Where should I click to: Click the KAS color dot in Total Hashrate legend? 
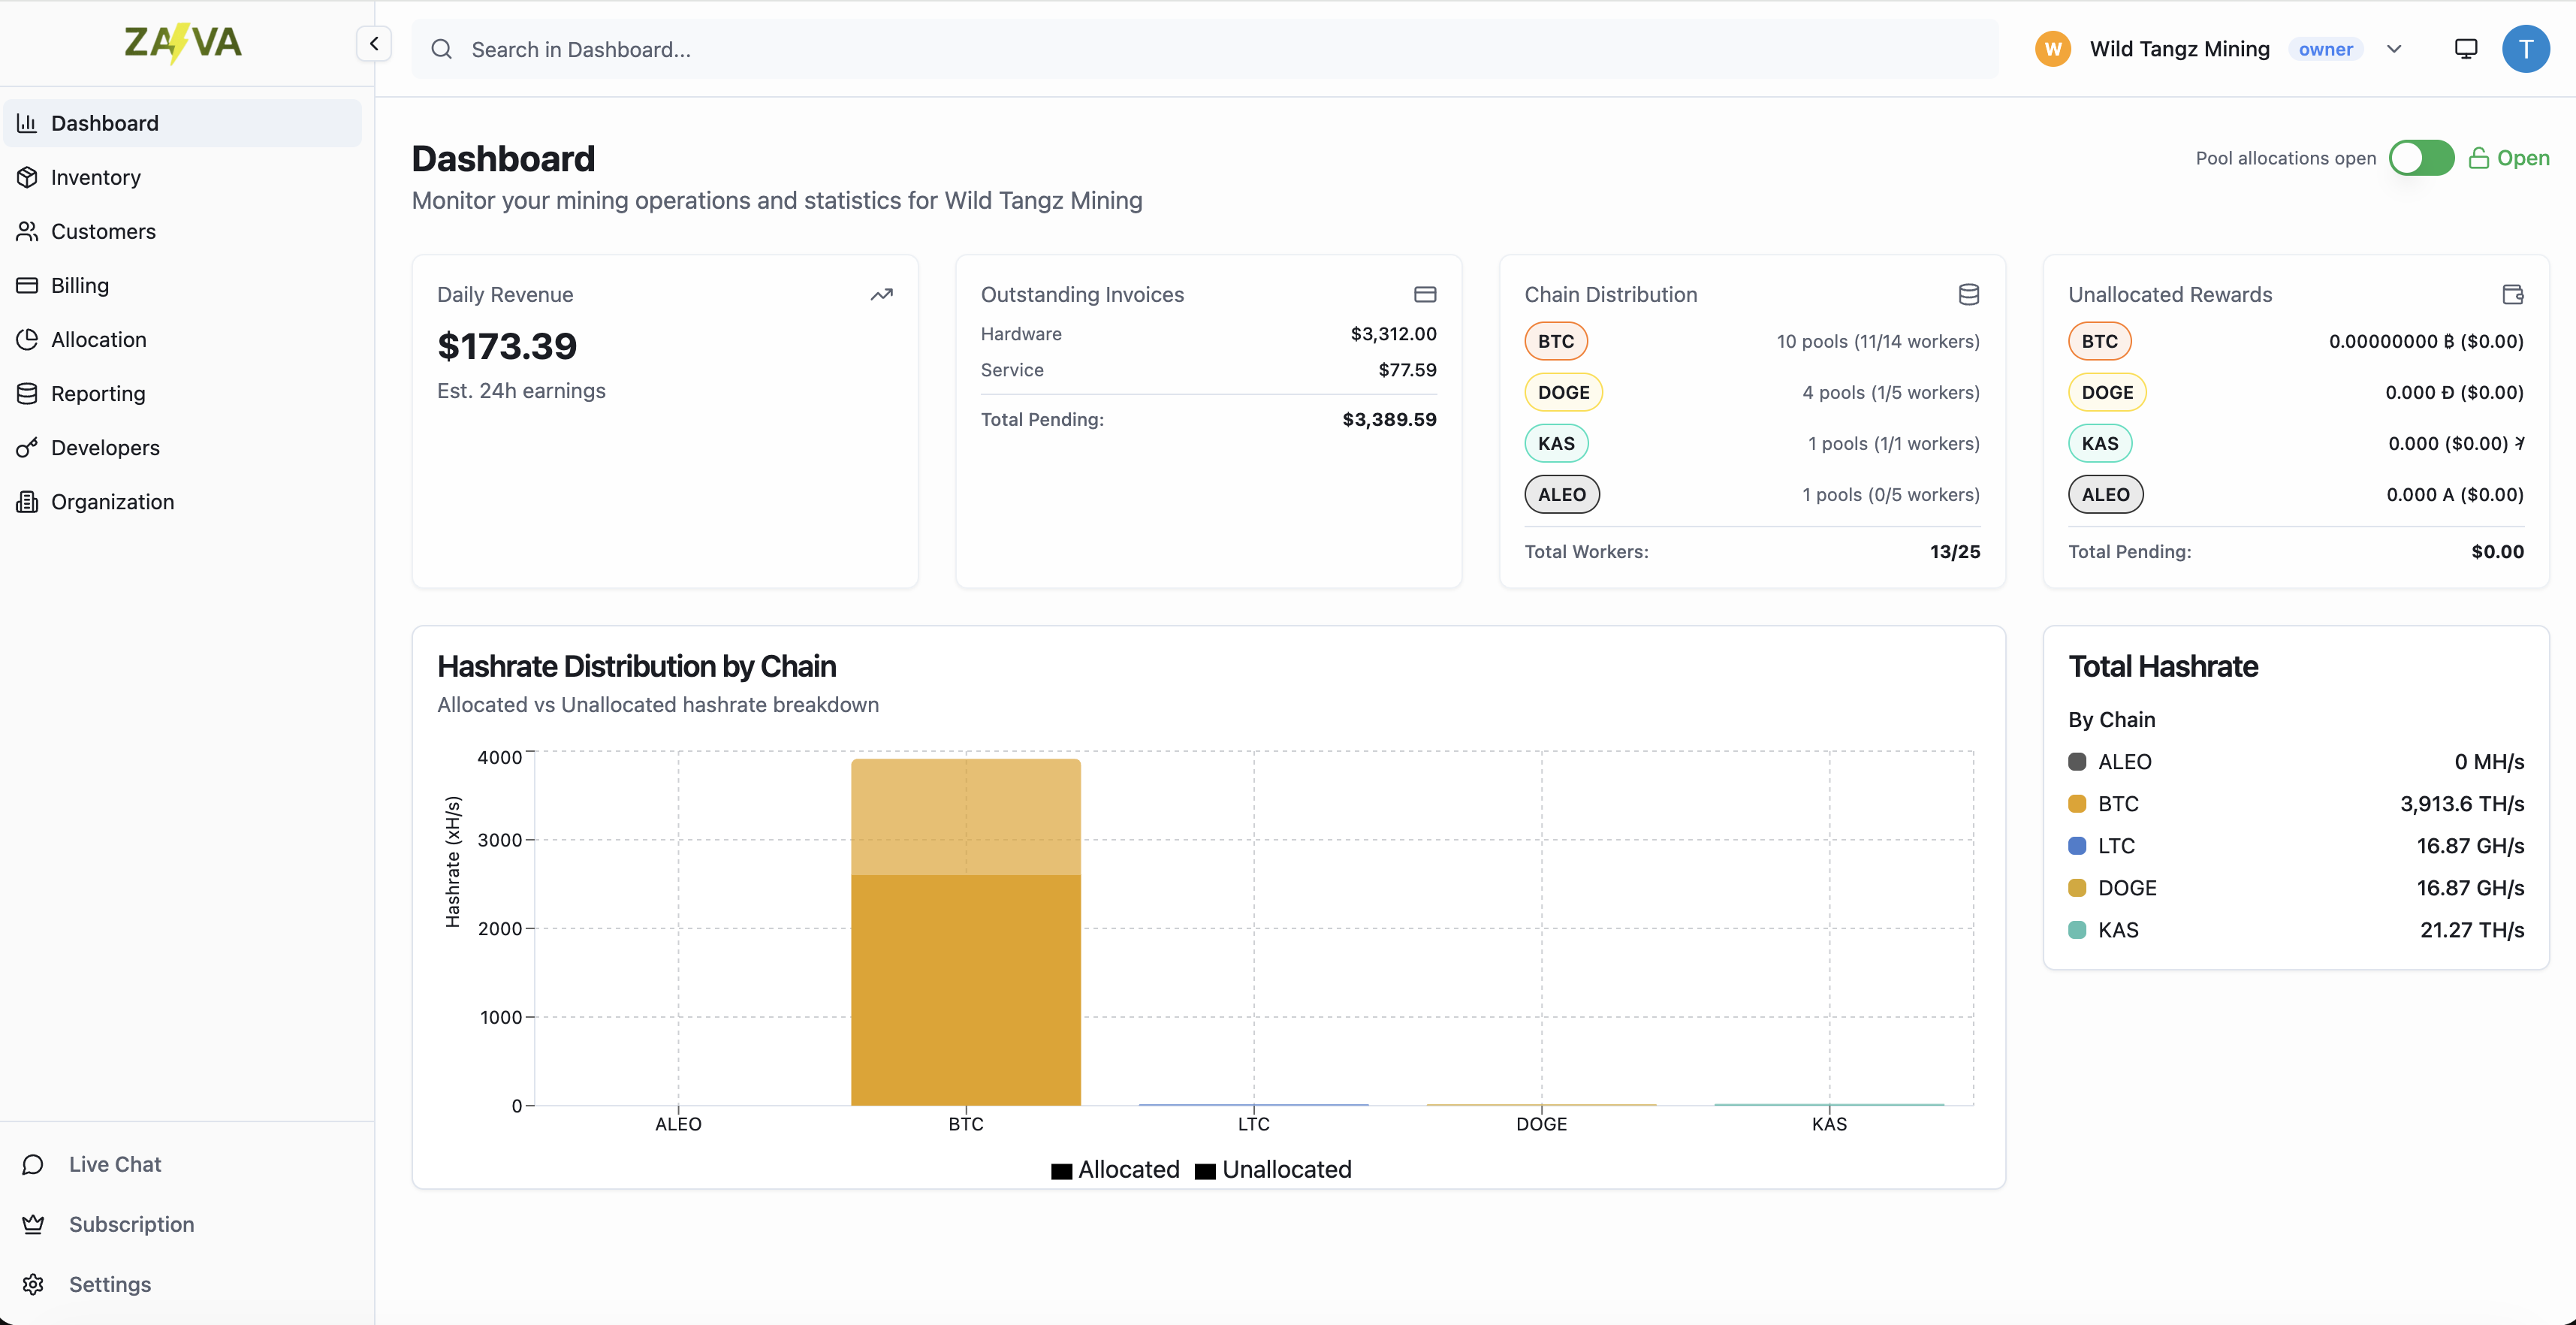point(2078,929)
